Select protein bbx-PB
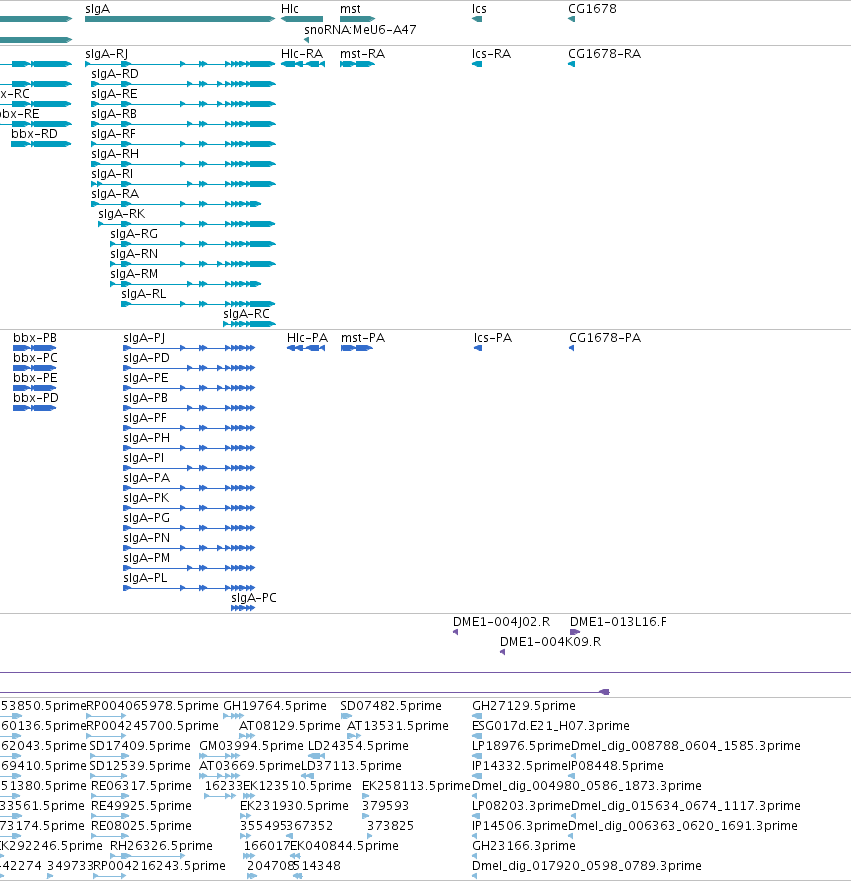Image resolution: width=851 pixels, height=881 pixels. (34, 348)
